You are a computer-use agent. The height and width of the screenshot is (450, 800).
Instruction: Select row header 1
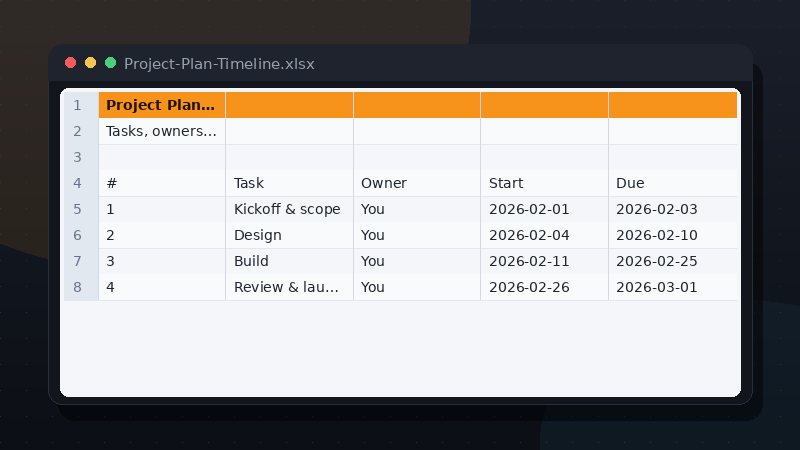79,105
